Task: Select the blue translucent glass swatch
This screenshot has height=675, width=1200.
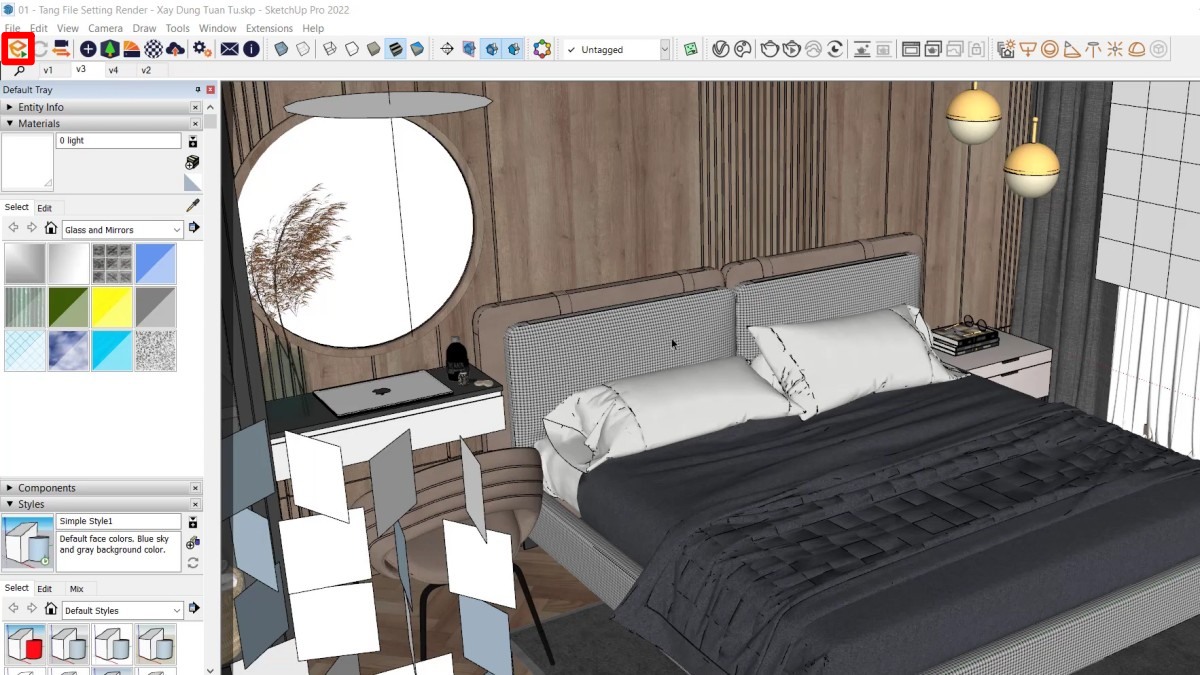Action: (x=156, y=263)
